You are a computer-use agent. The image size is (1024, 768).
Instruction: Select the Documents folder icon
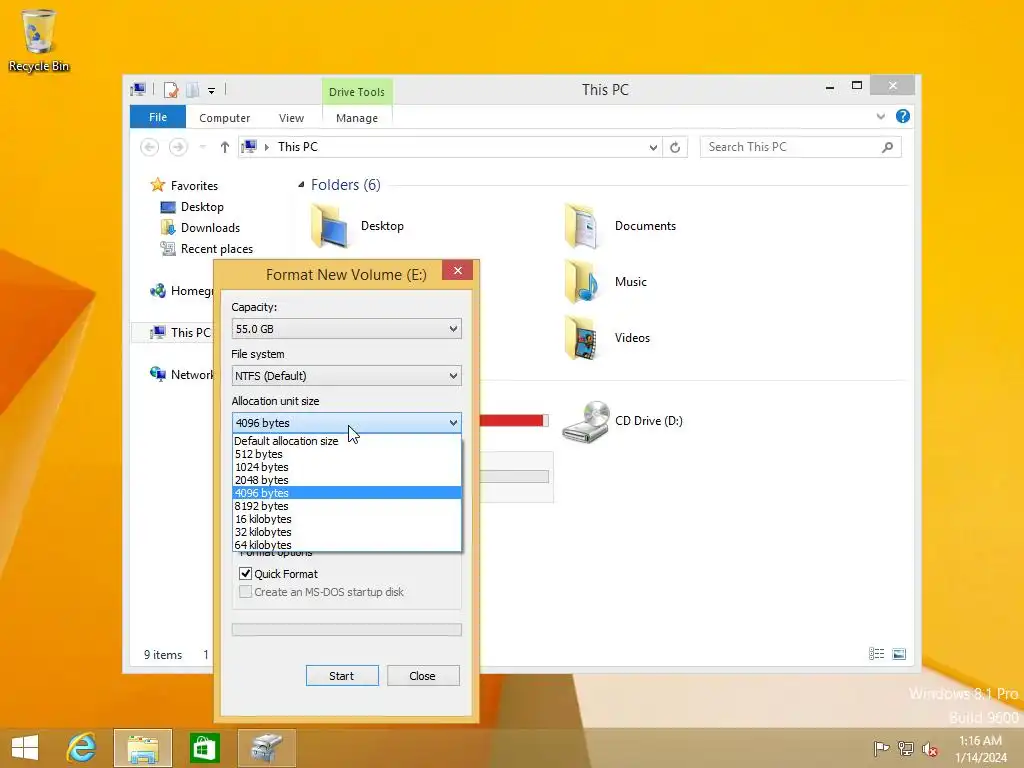coord(581,226)
